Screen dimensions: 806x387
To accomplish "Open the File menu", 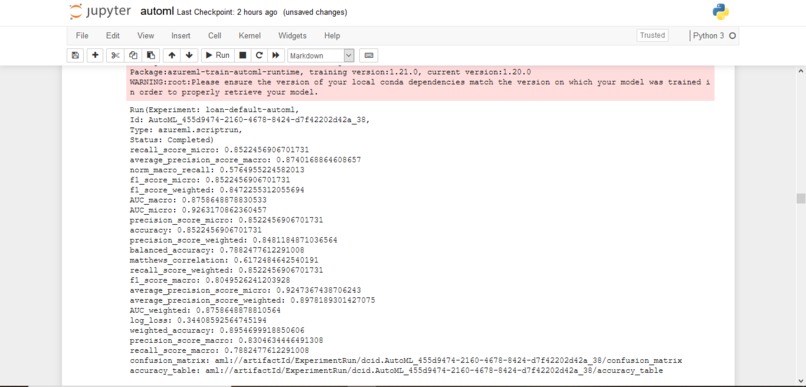I will [82, 35].
